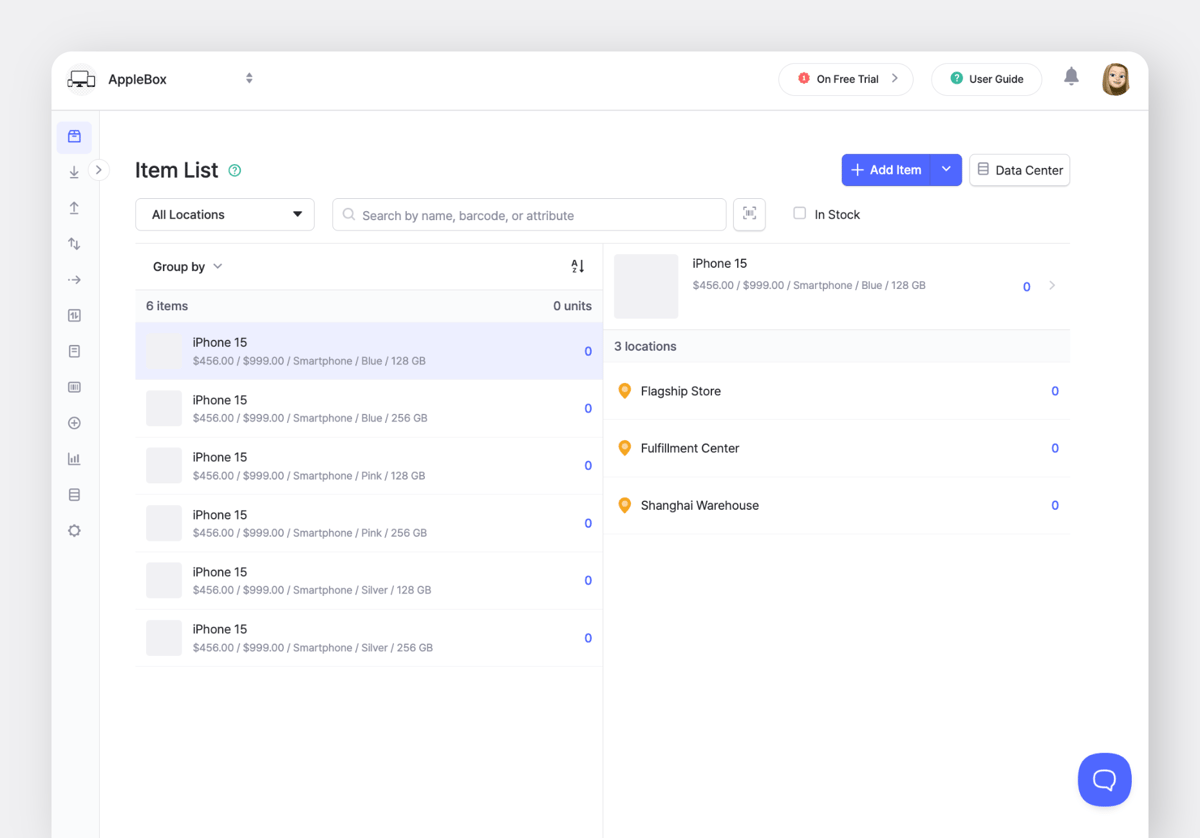Expand the sidebar with the chevron toggle
The image size is (1200, 838).
[98, 170]
